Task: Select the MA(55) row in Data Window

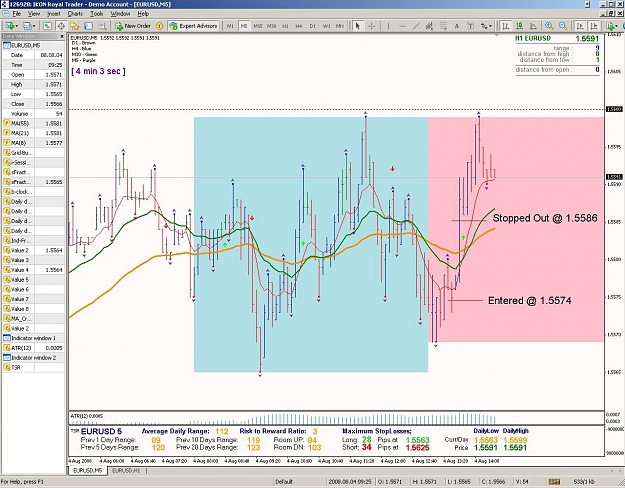Action: tap(33, 123)
